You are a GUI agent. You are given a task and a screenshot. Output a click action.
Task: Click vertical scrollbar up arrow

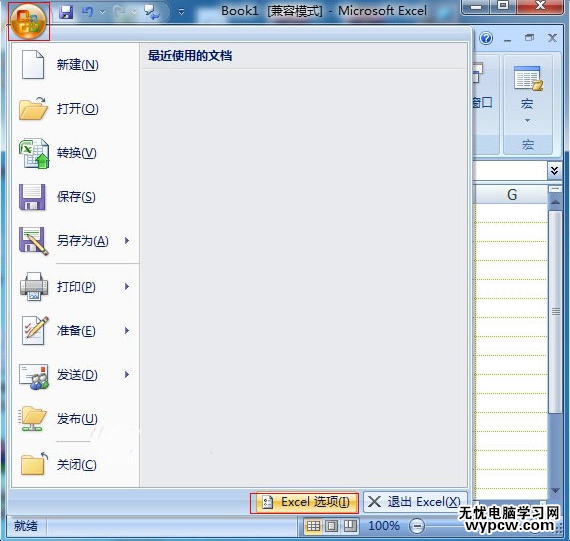(555, 202)
